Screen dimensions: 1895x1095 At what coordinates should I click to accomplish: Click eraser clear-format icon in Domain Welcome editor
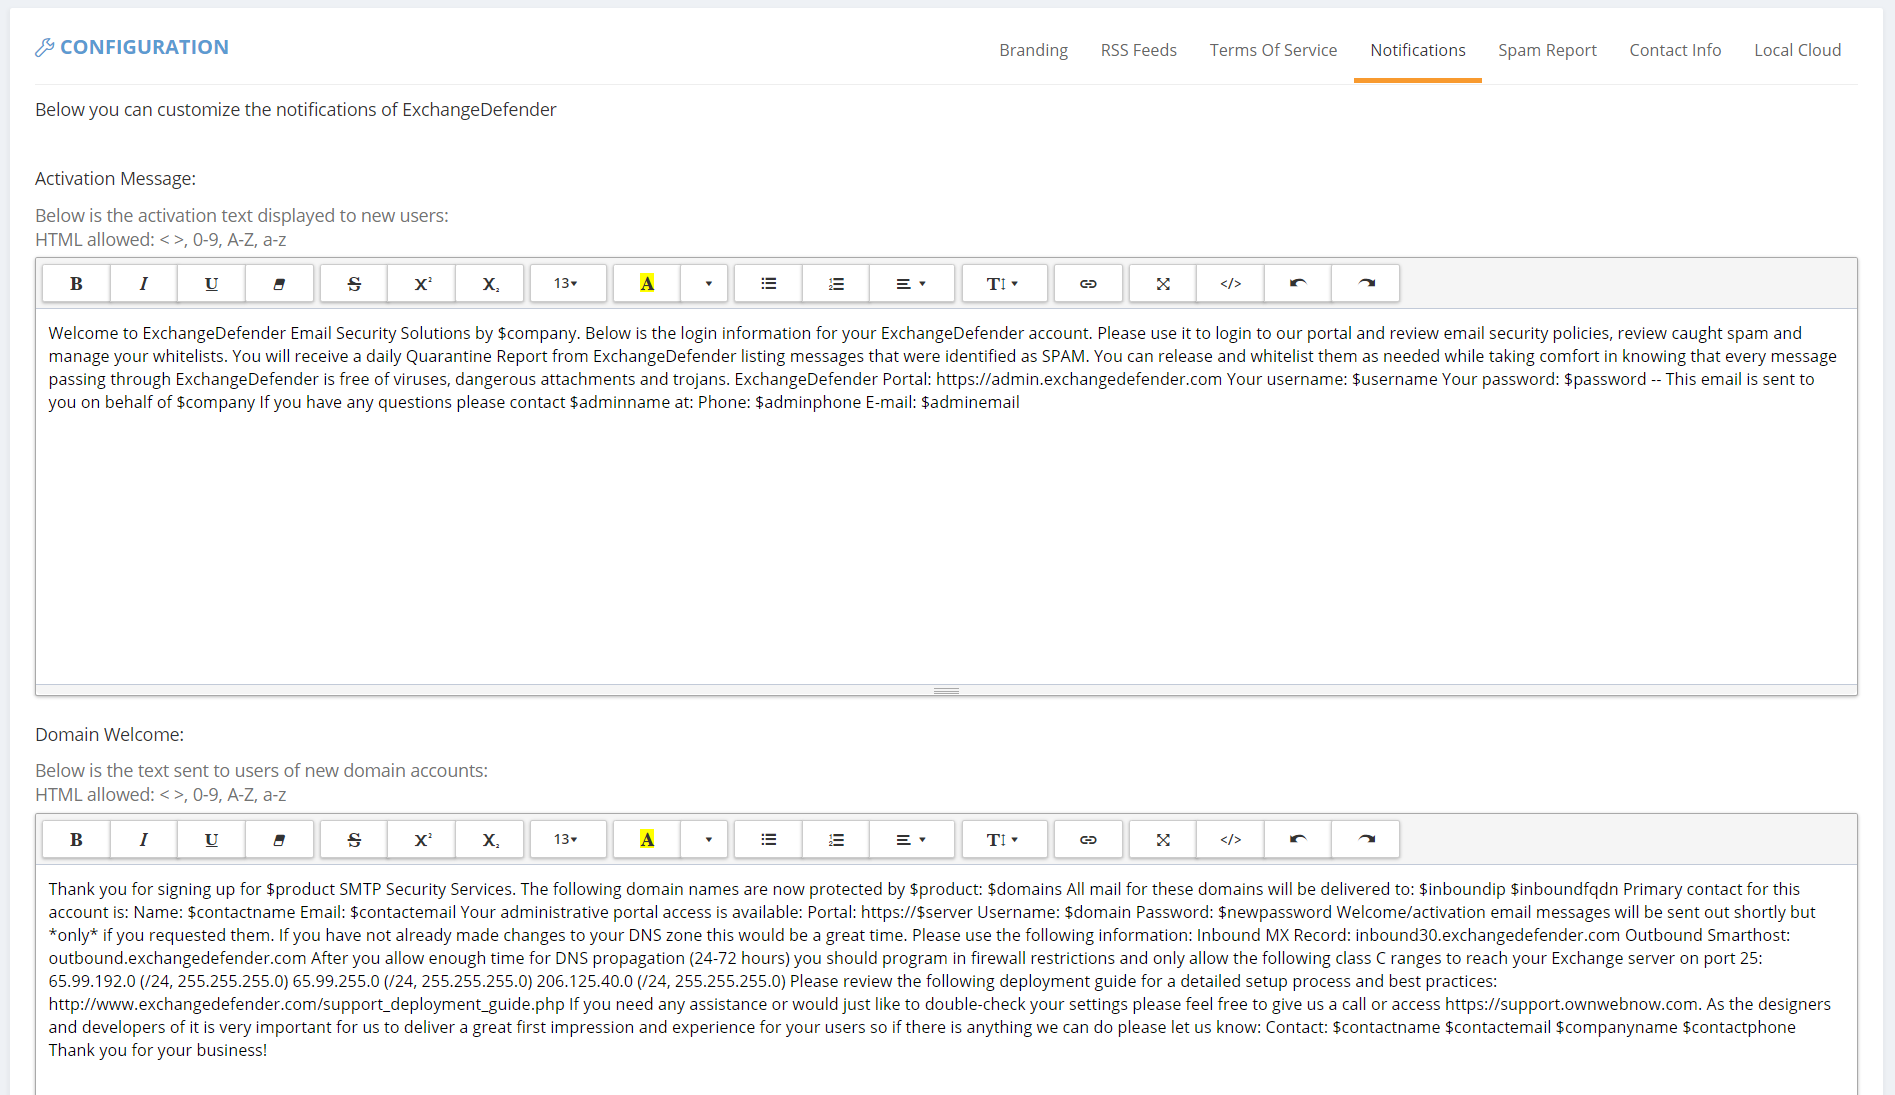tap(279, 840)
